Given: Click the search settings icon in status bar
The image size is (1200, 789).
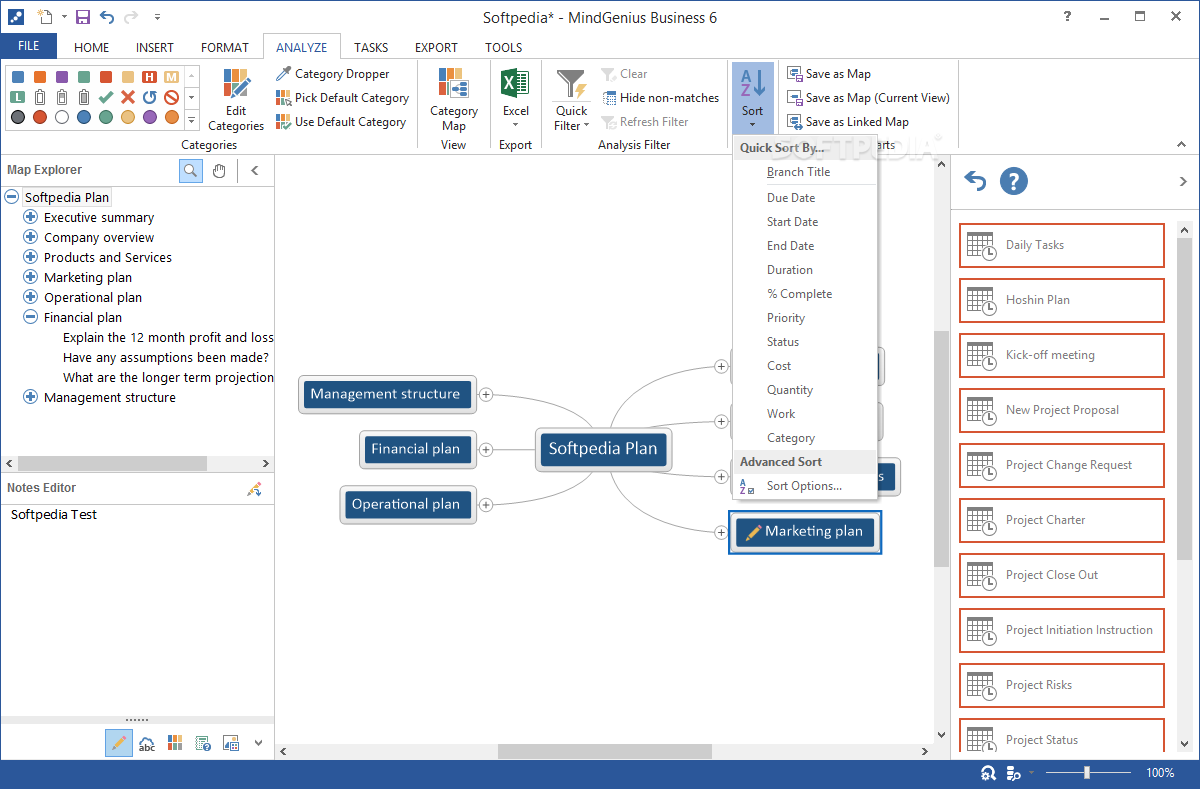Looking at the screenshot, I should coord(988,773).
